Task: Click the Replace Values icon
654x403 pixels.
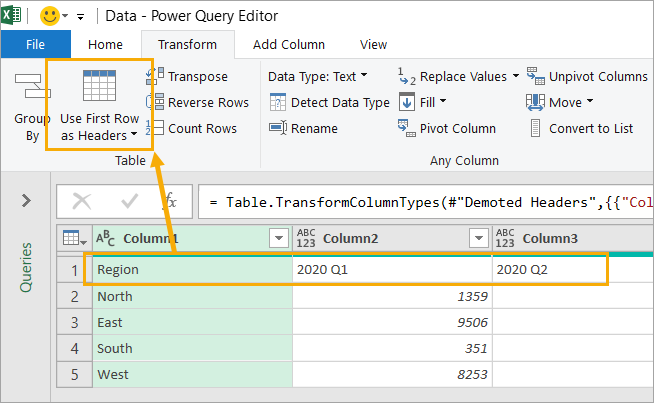Action: [x=407, y=77]
